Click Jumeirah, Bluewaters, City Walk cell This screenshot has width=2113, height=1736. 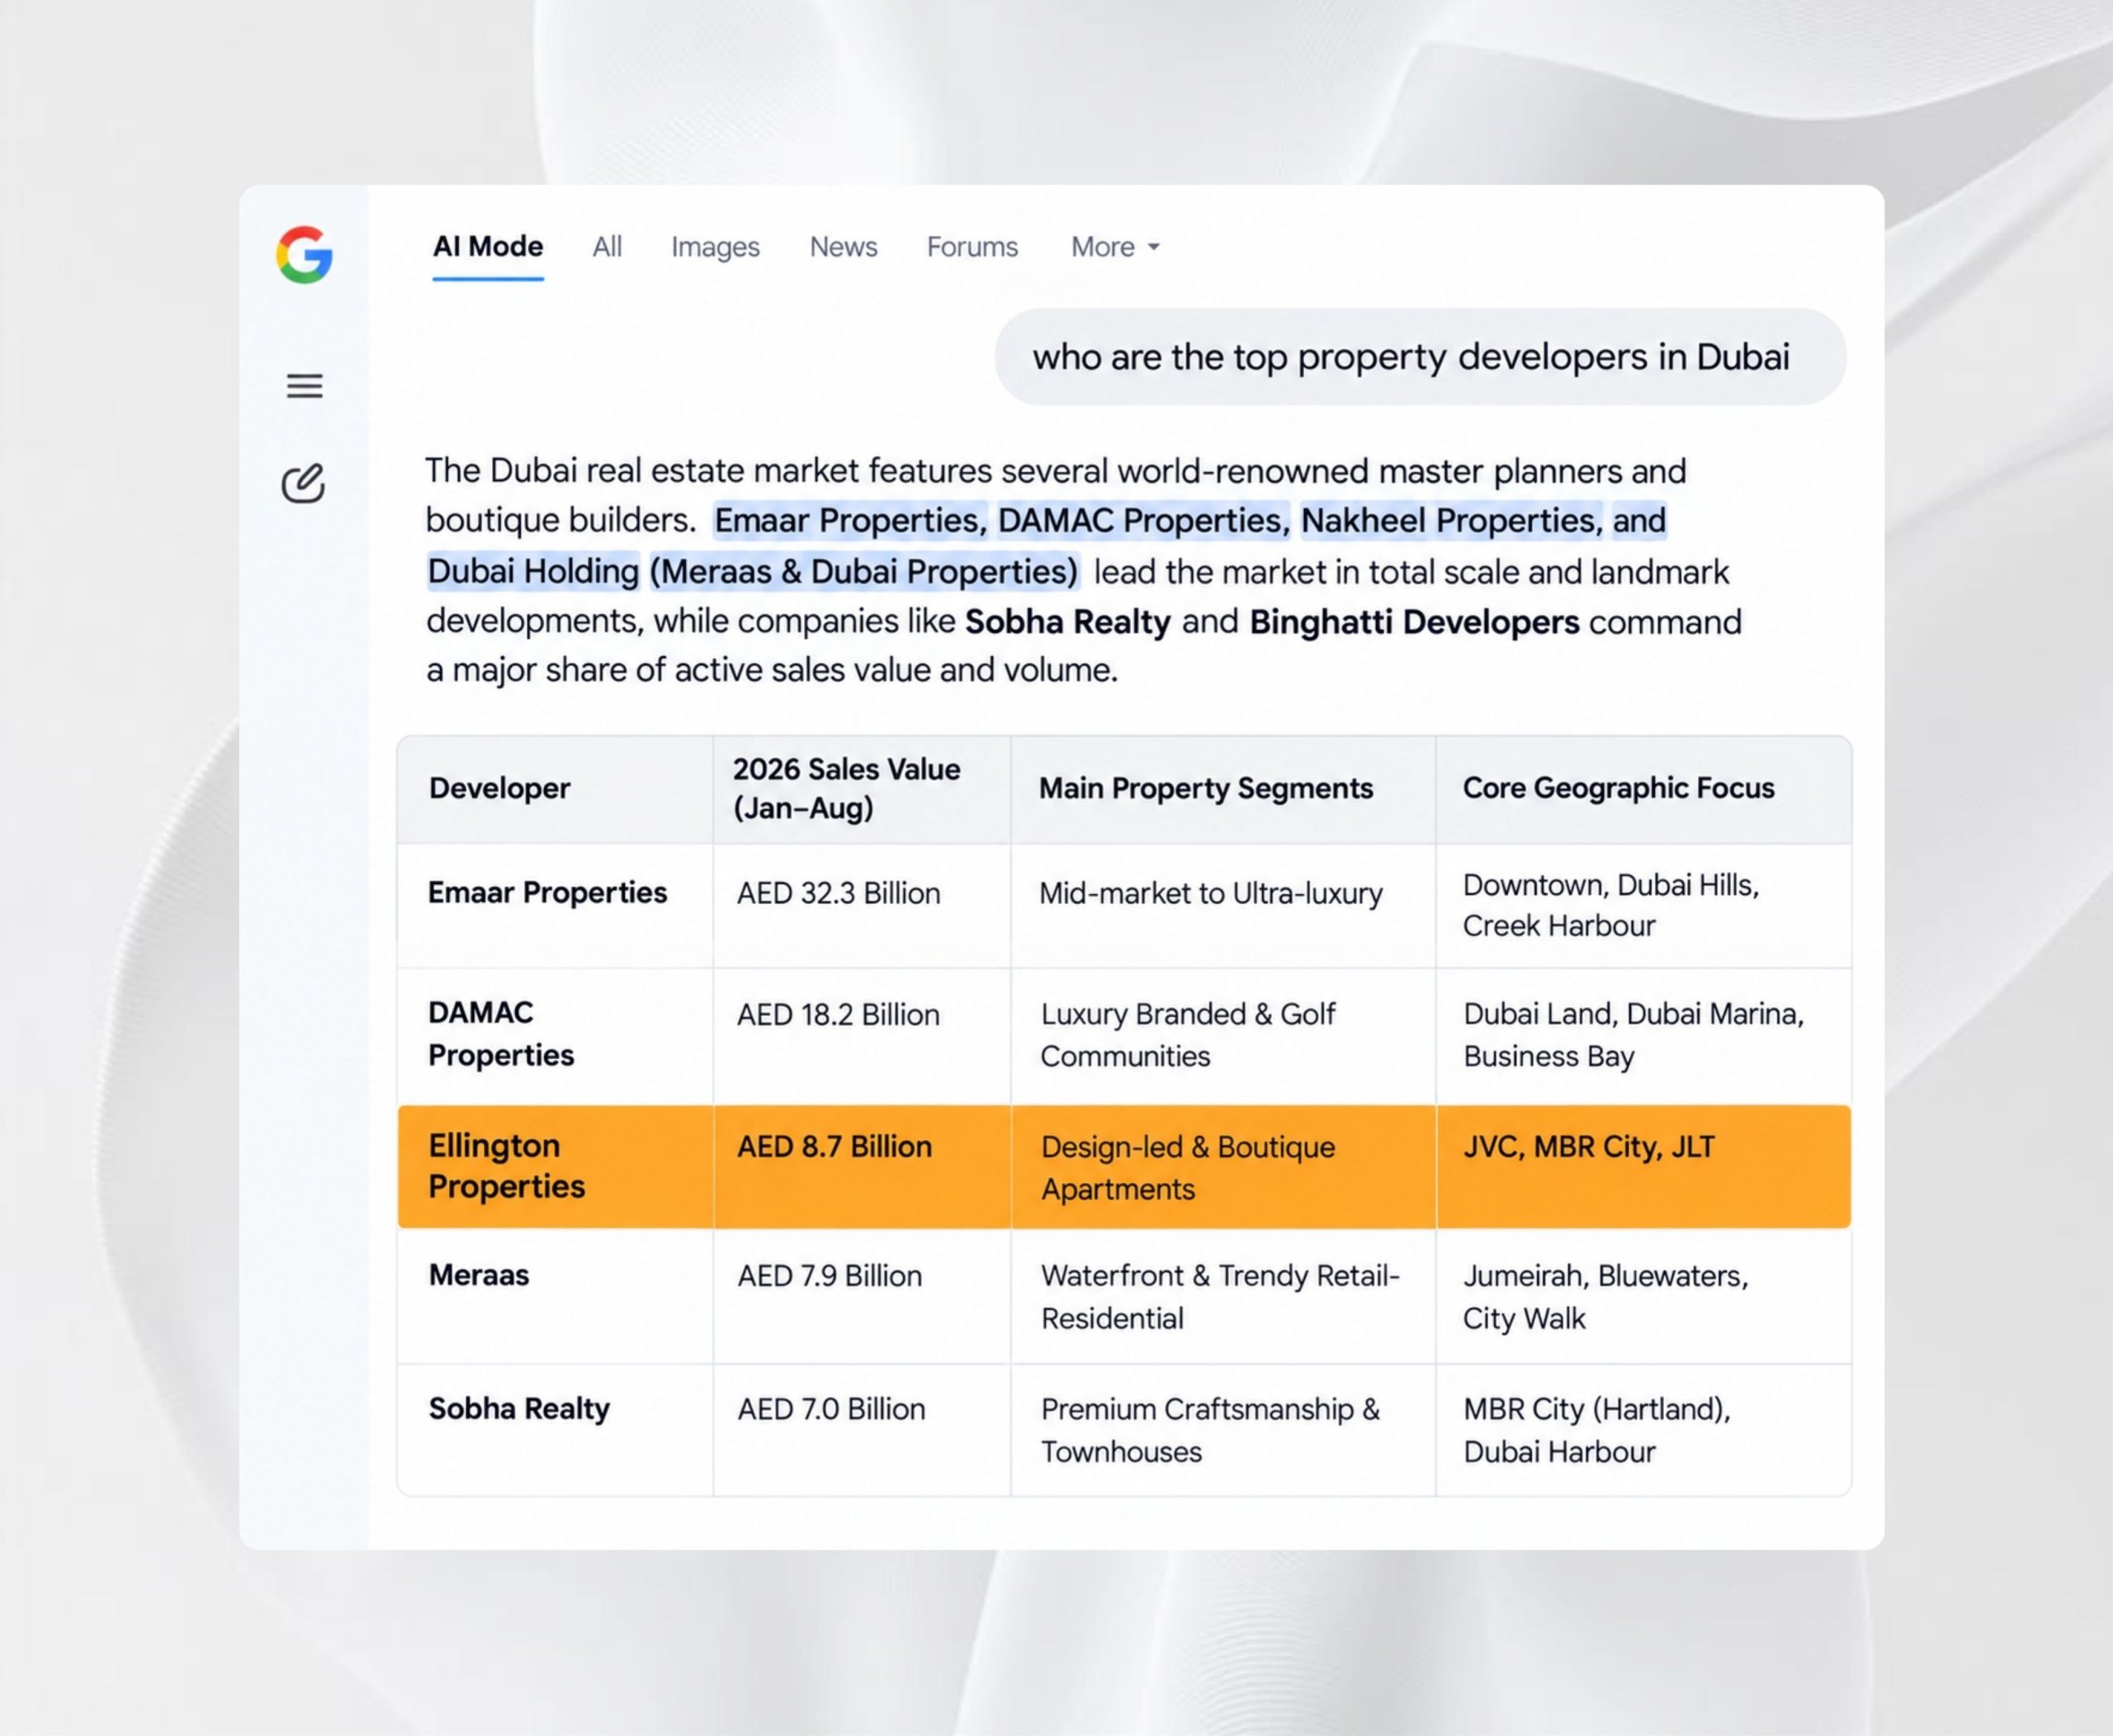tap(1643, 1296)
